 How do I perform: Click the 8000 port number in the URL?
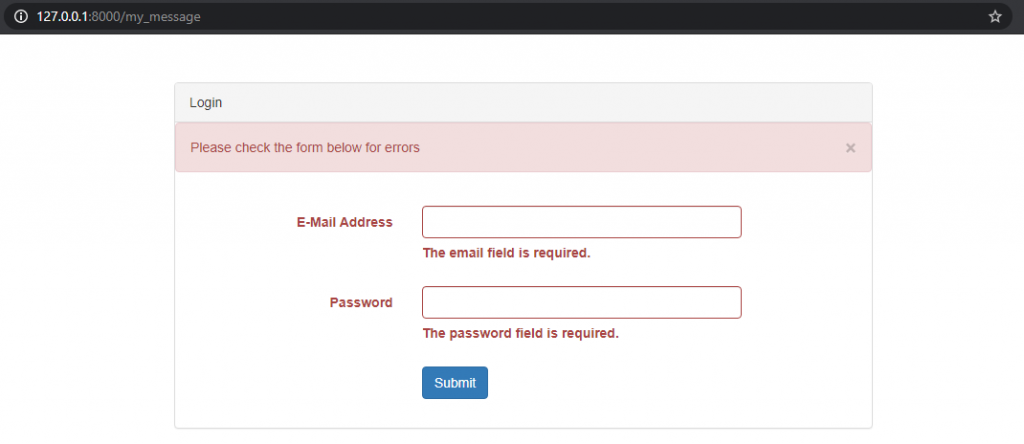[105, 17]
